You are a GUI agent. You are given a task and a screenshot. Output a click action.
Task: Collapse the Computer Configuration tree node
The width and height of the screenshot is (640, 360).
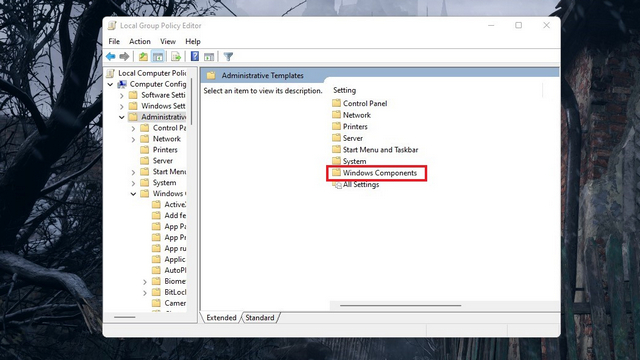[x=110, y=84]
